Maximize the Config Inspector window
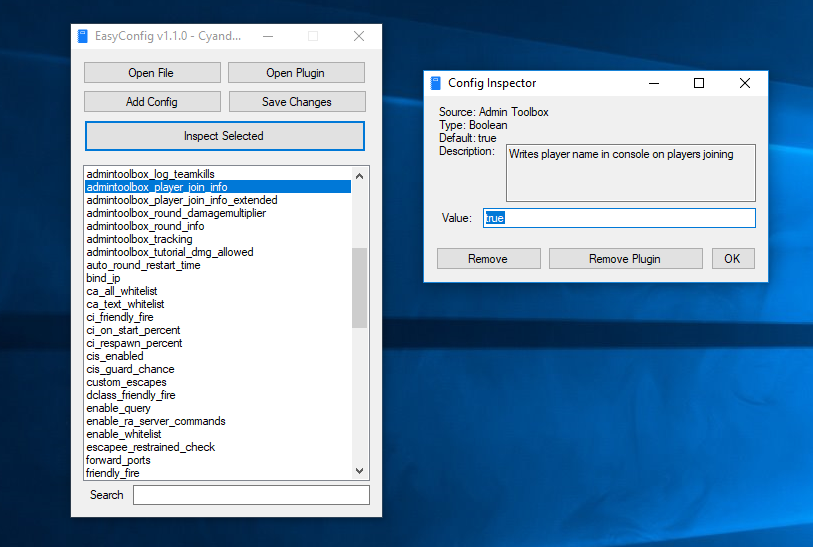813x547 pixels. coord(699,83)
